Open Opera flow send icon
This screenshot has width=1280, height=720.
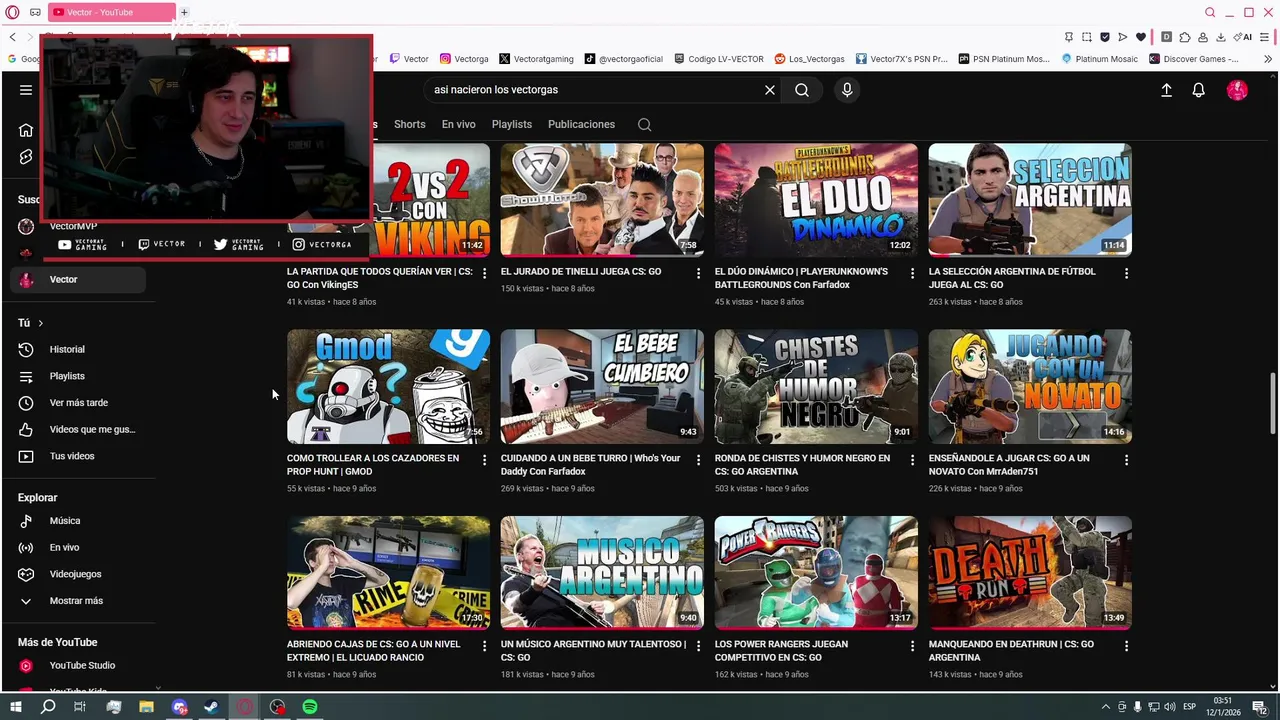coord(1123,37)
